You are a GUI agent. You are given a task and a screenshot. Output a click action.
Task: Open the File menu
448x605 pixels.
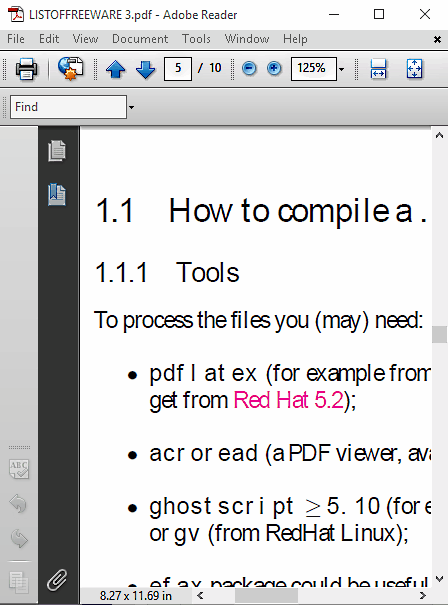(x=16, y=39)
